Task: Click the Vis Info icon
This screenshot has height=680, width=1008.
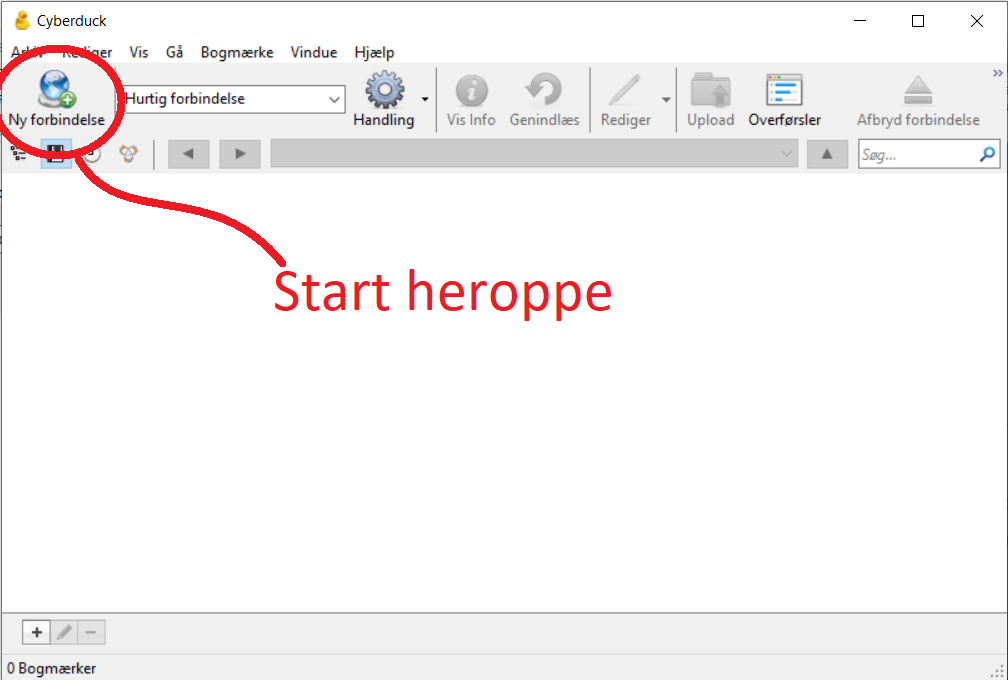Action: coord(471,90)
